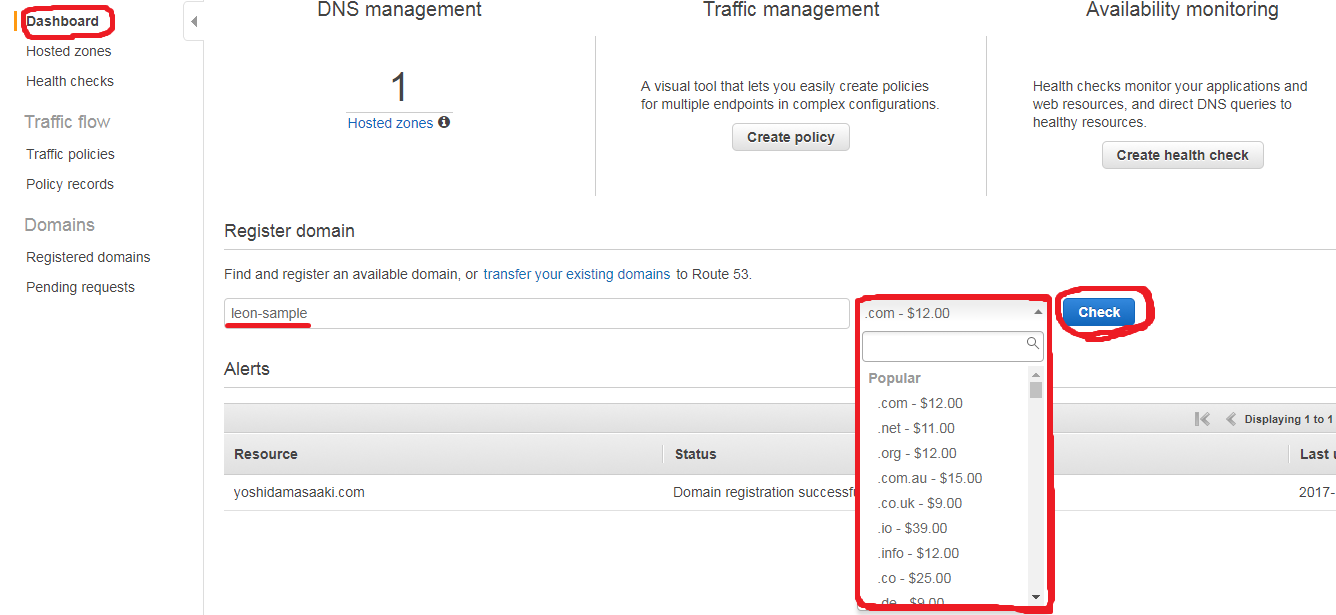This screenshot has height=615, width=1336.
Task: Click the Create policy button
Action: (x=790, y=137)
